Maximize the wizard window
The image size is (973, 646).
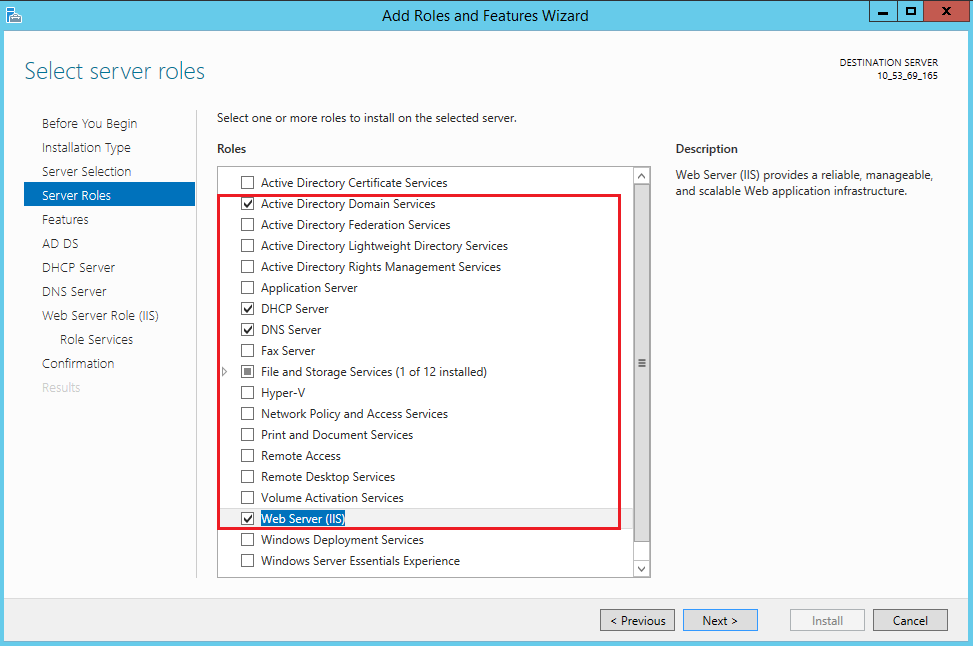pyautogui.click(x=910, y=11)
